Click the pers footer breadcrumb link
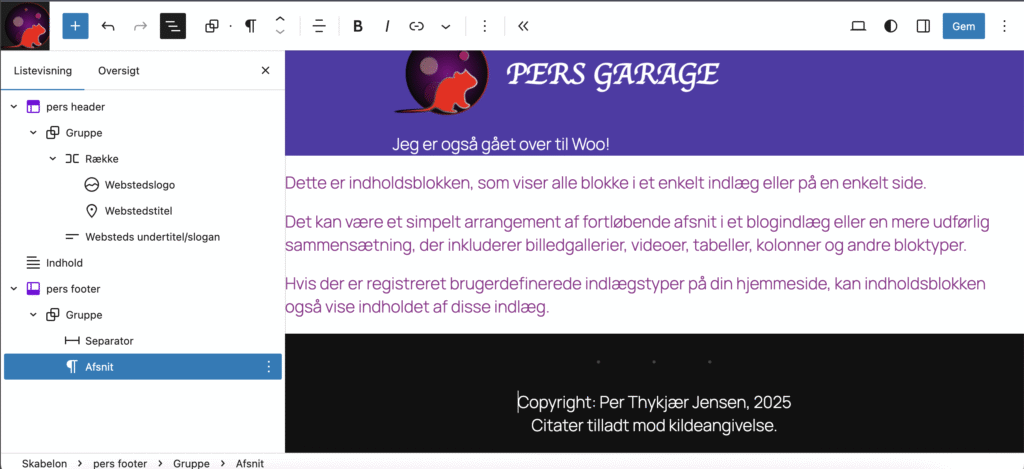1024x469 pixels. [119, 463]
